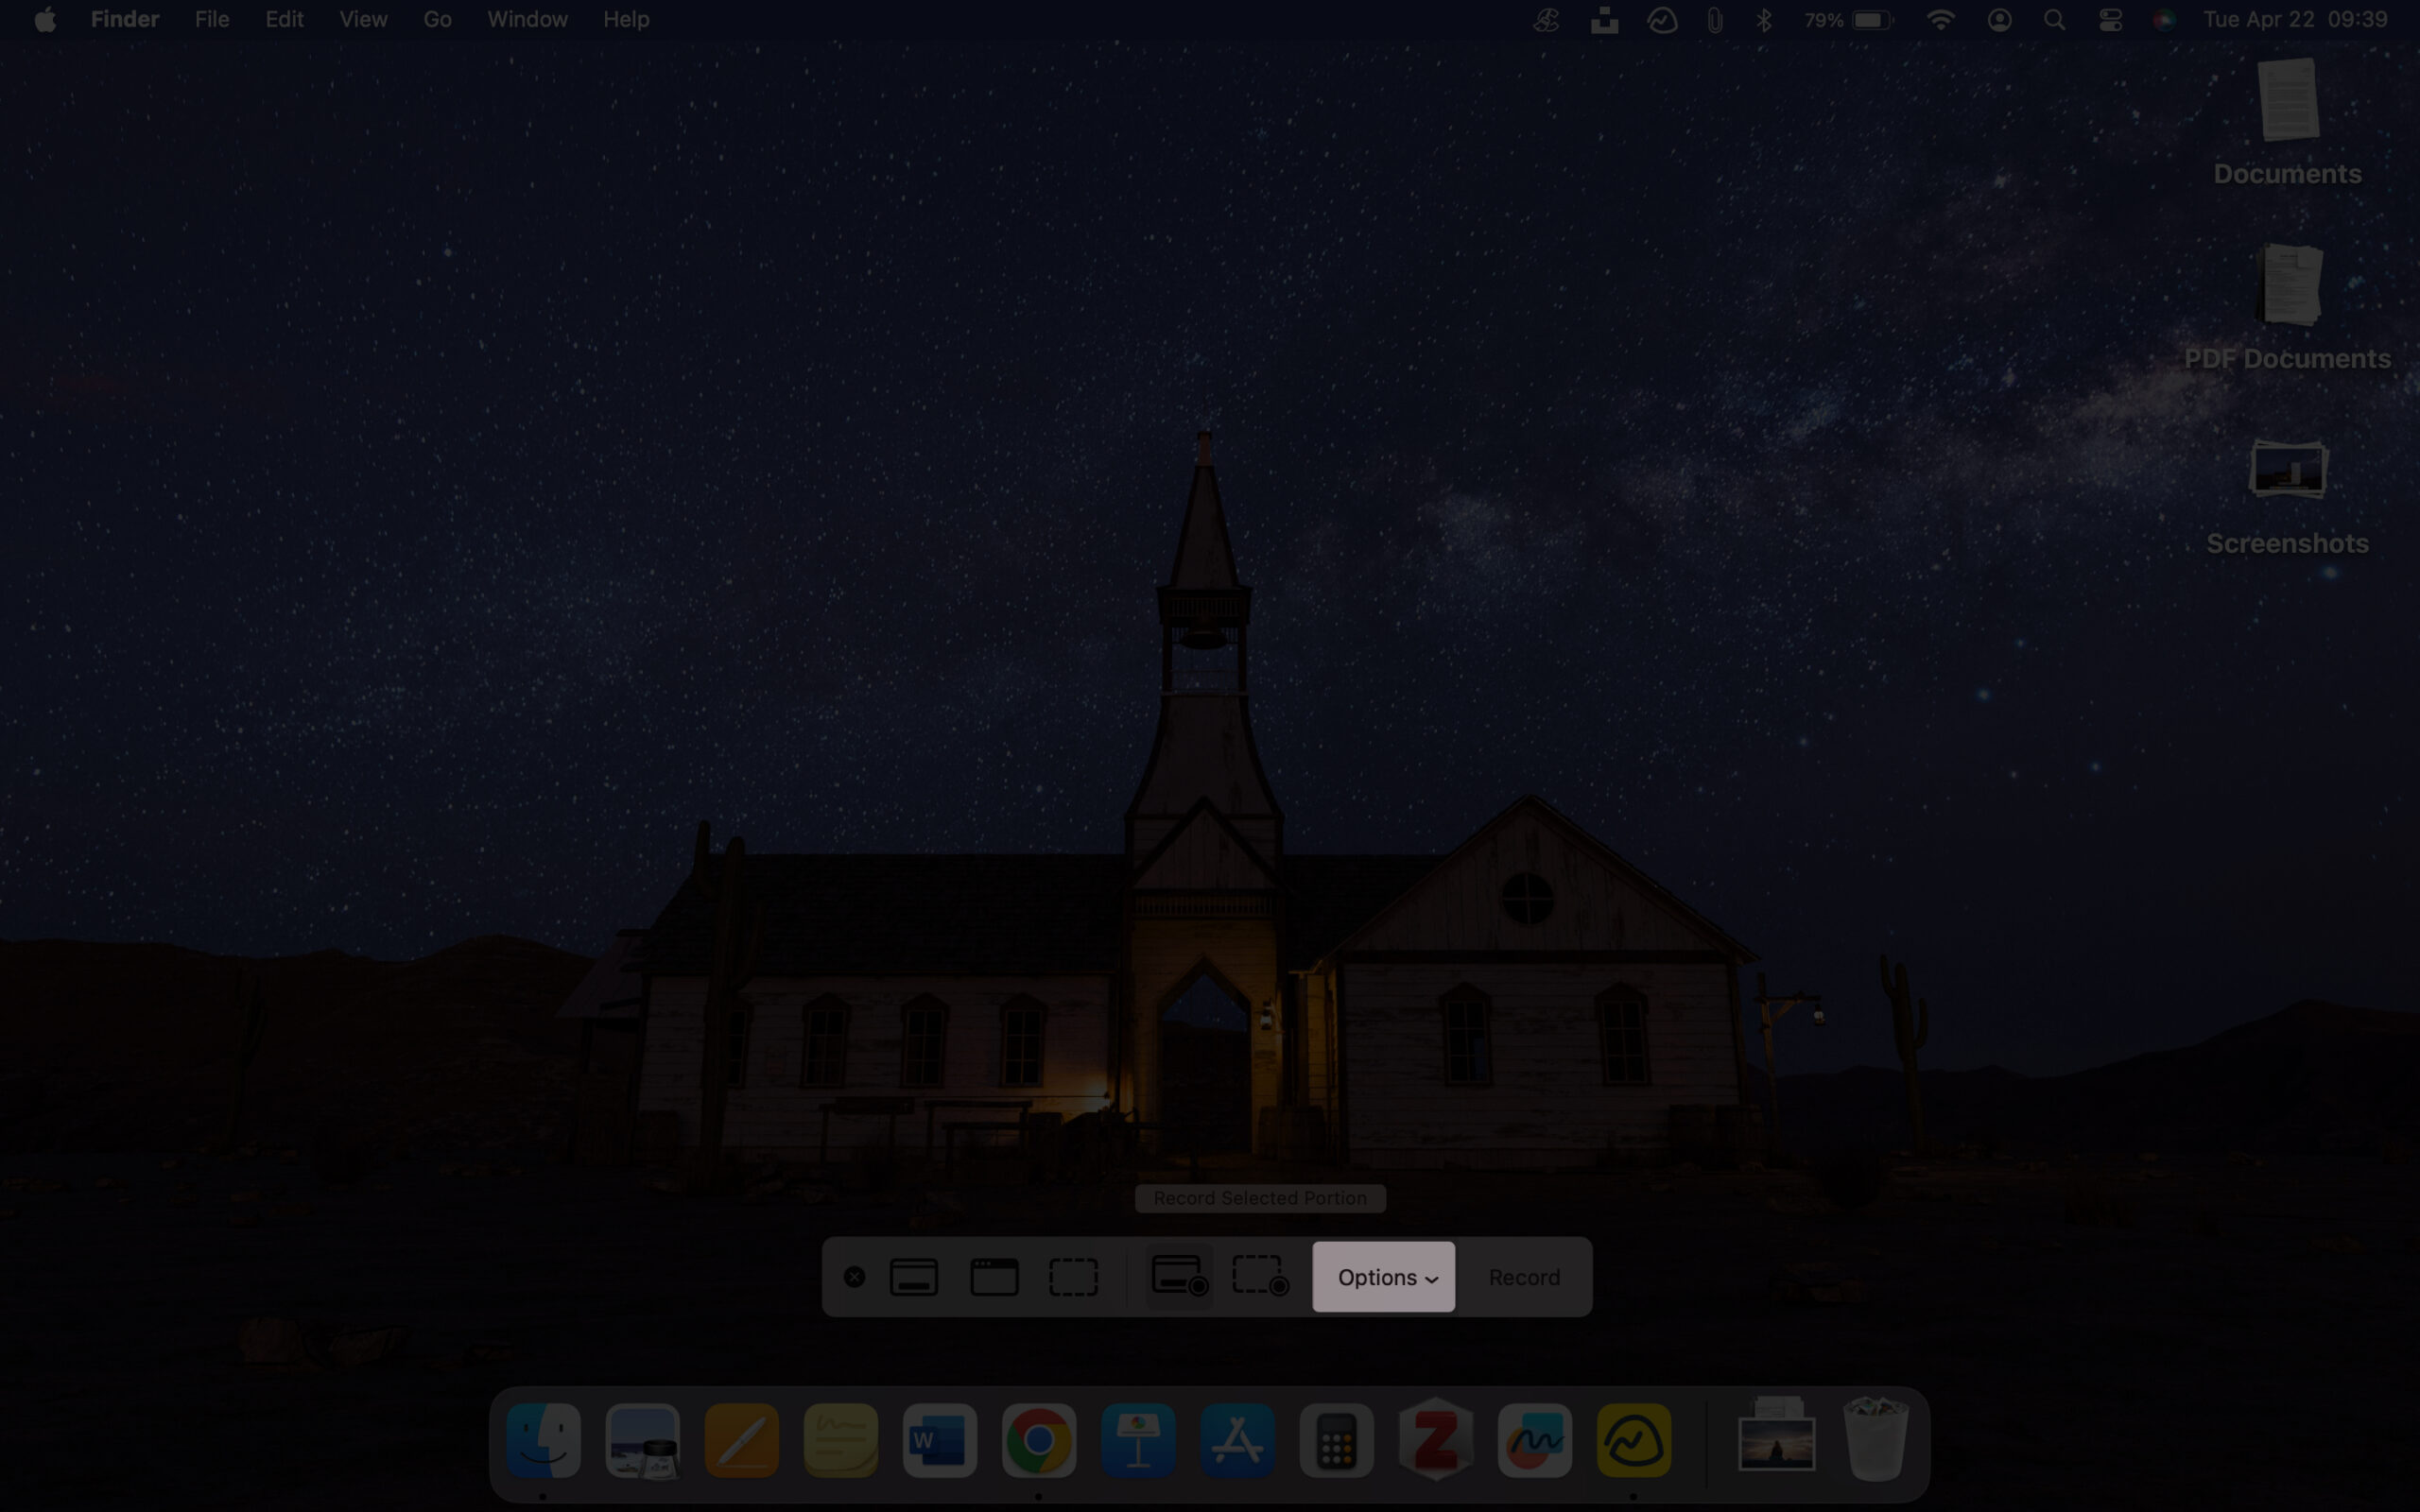Click the Wi-Fi status icon
The height and width of the screenshot is (1512, 2420).
point(1941,18)
